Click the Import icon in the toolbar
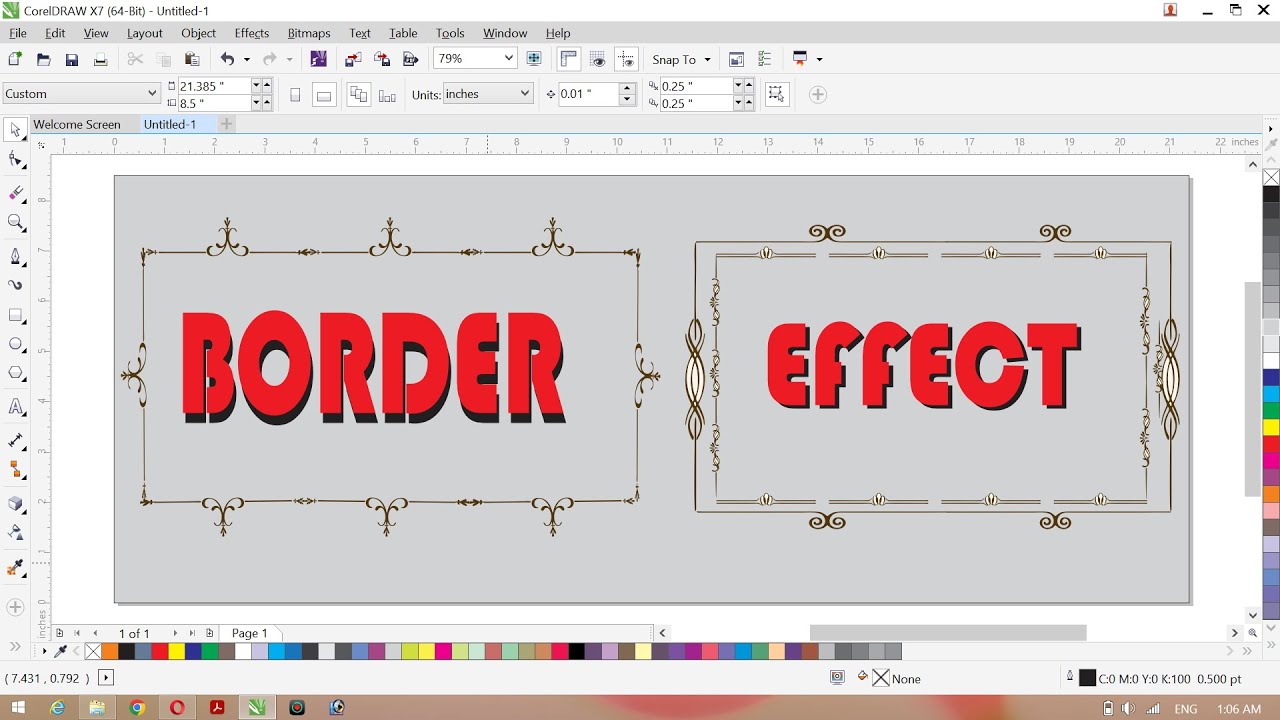Image resolution: width=1280 pixels, height=720 pixels. pyautogui.click(x=353, y=60)
